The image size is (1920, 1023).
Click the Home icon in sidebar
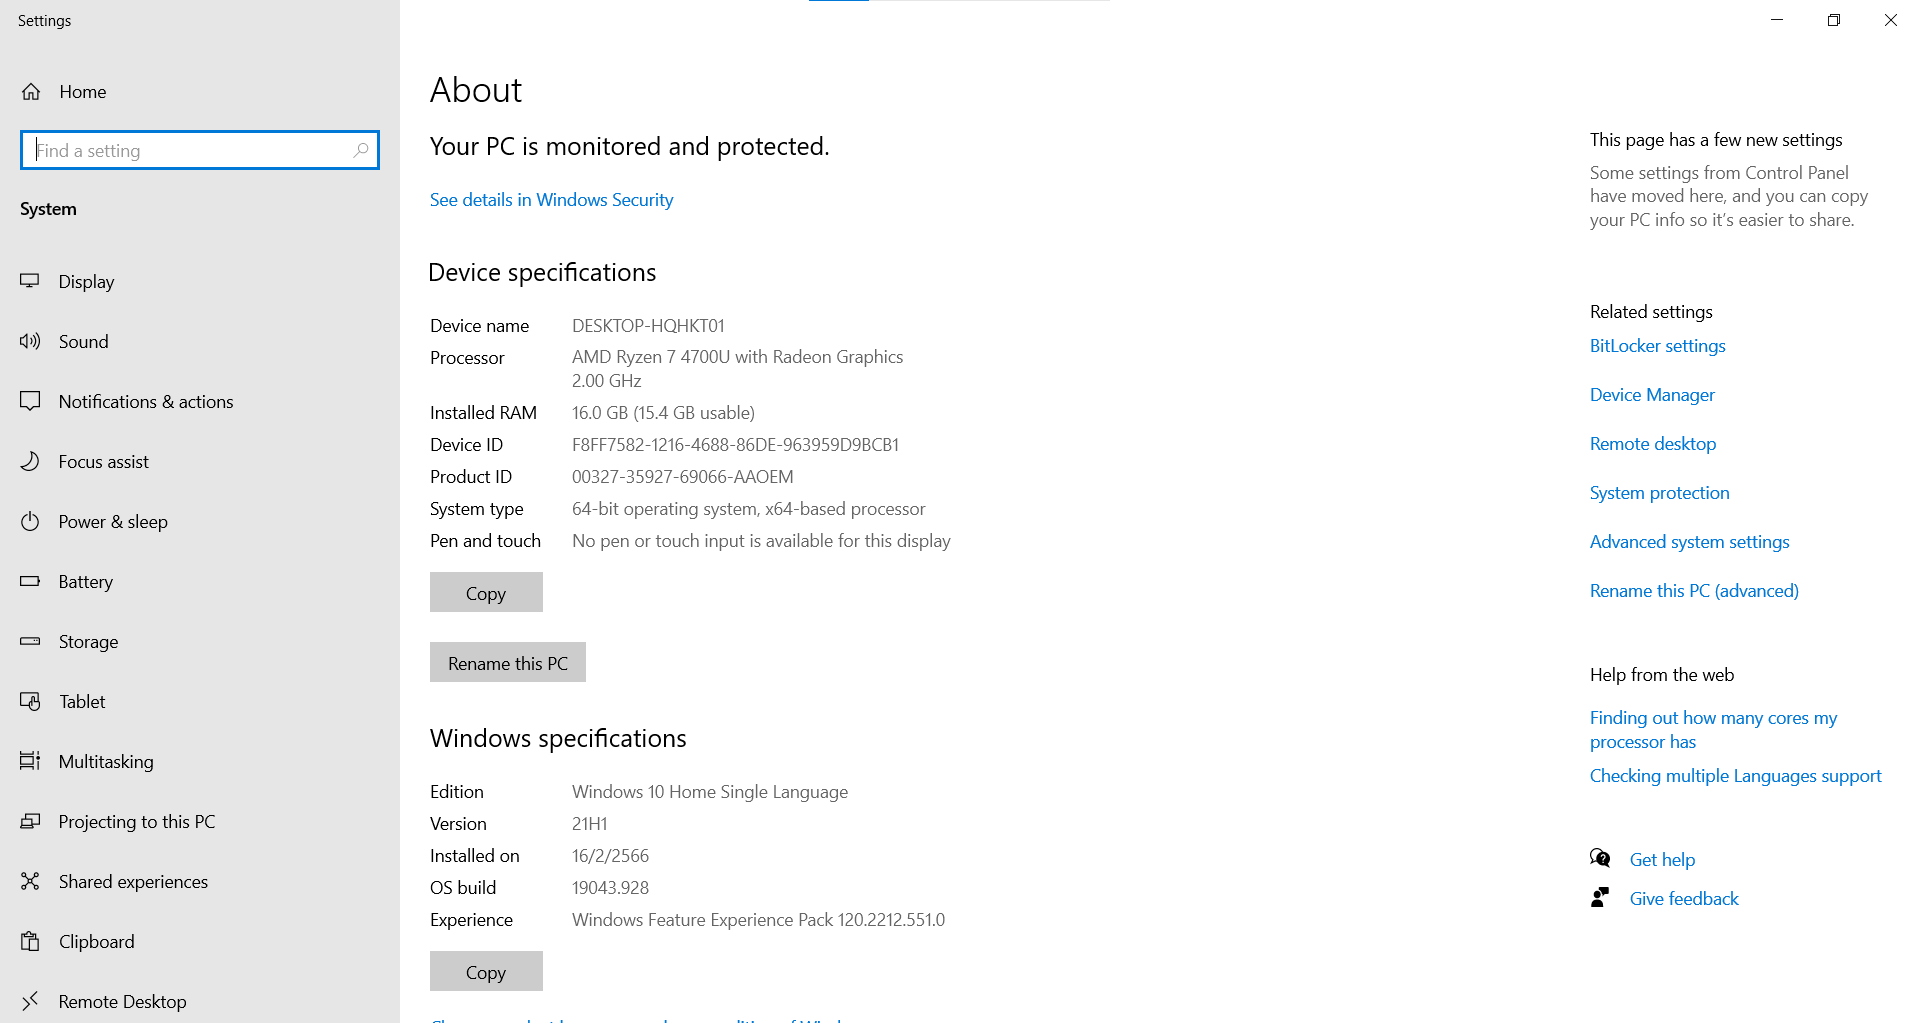pyautogui.click(x=31, y=92)
